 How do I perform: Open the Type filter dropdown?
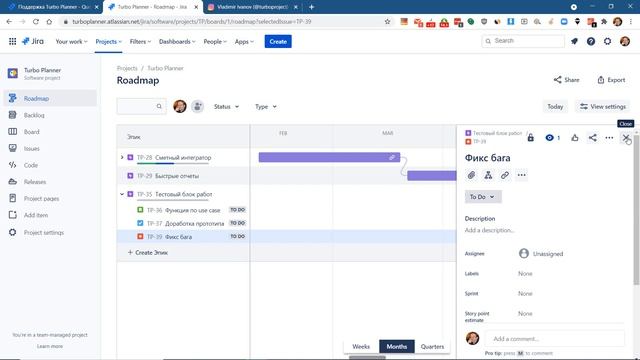click(x=266, y=107)
